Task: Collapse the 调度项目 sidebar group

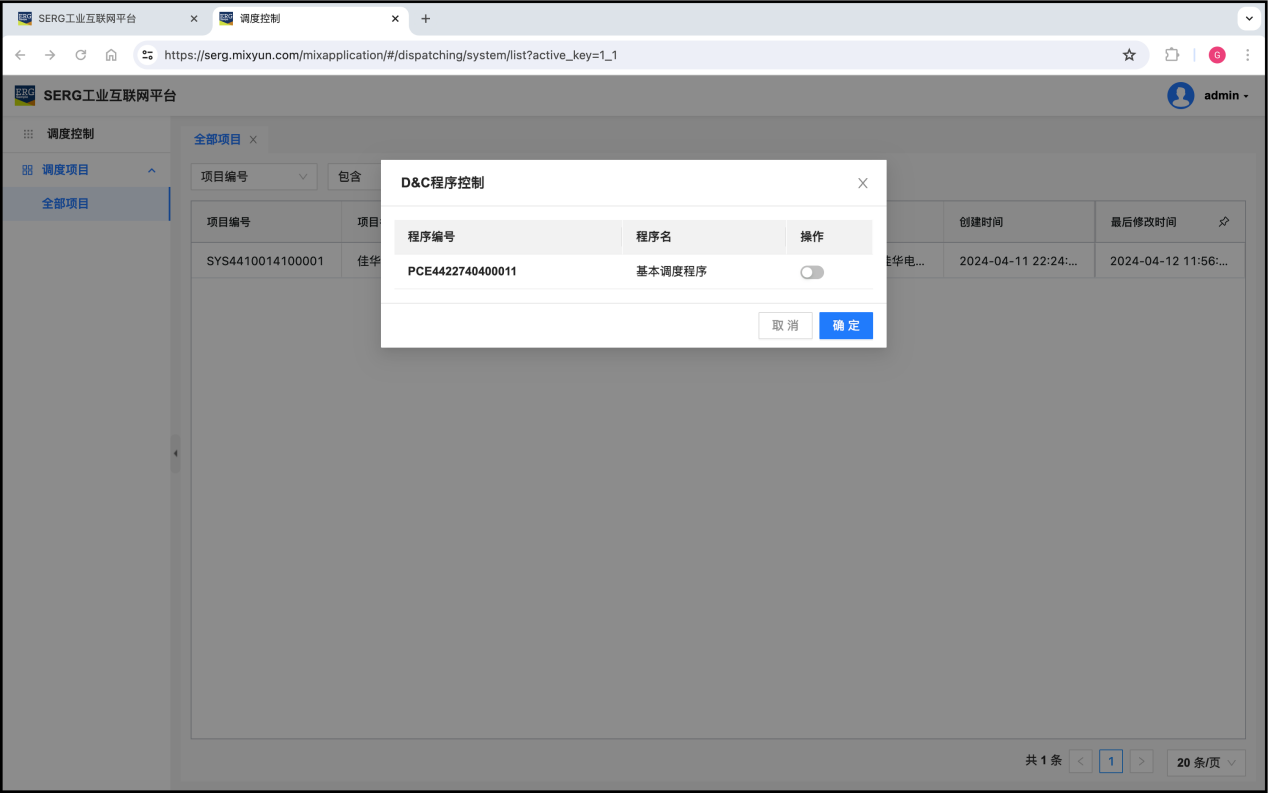Action: [152, 171]
